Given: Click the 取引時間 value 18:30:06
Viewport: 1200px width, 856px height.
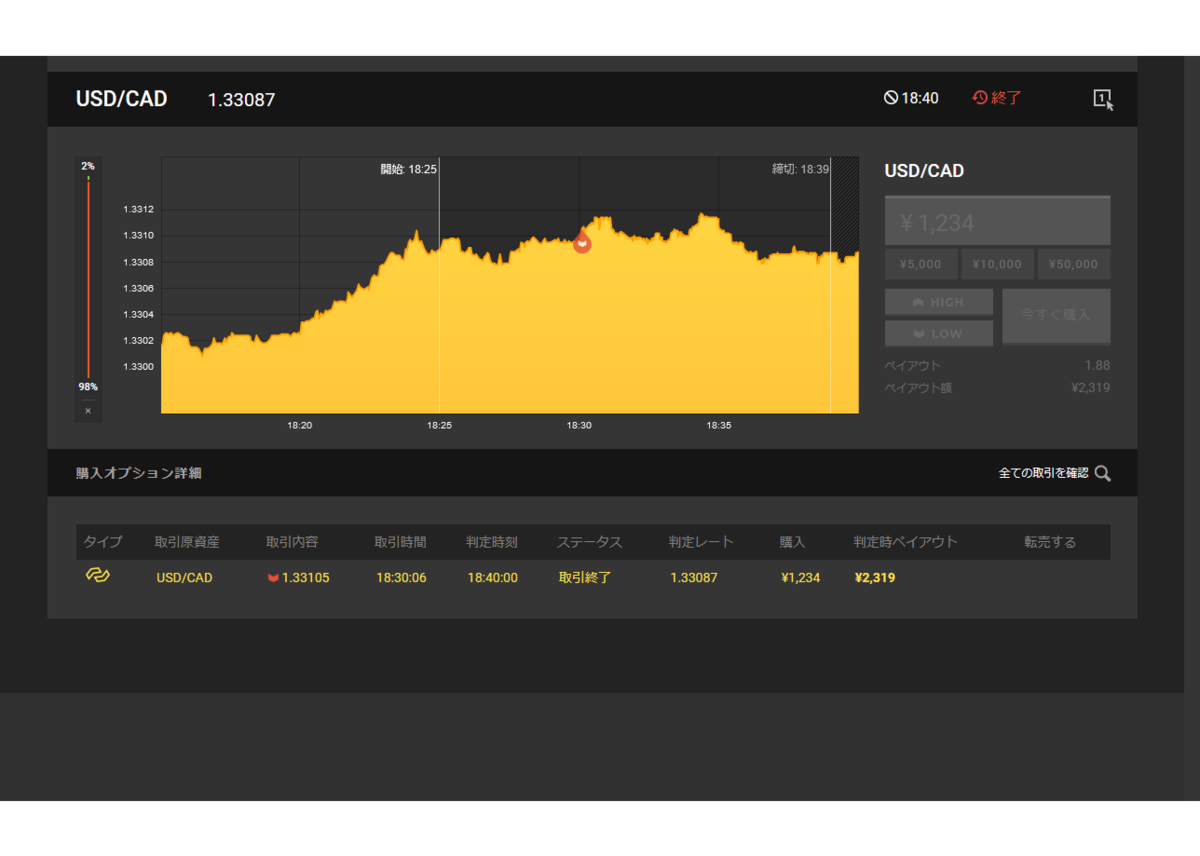Looking at the screenshot, I should (401, 578).
